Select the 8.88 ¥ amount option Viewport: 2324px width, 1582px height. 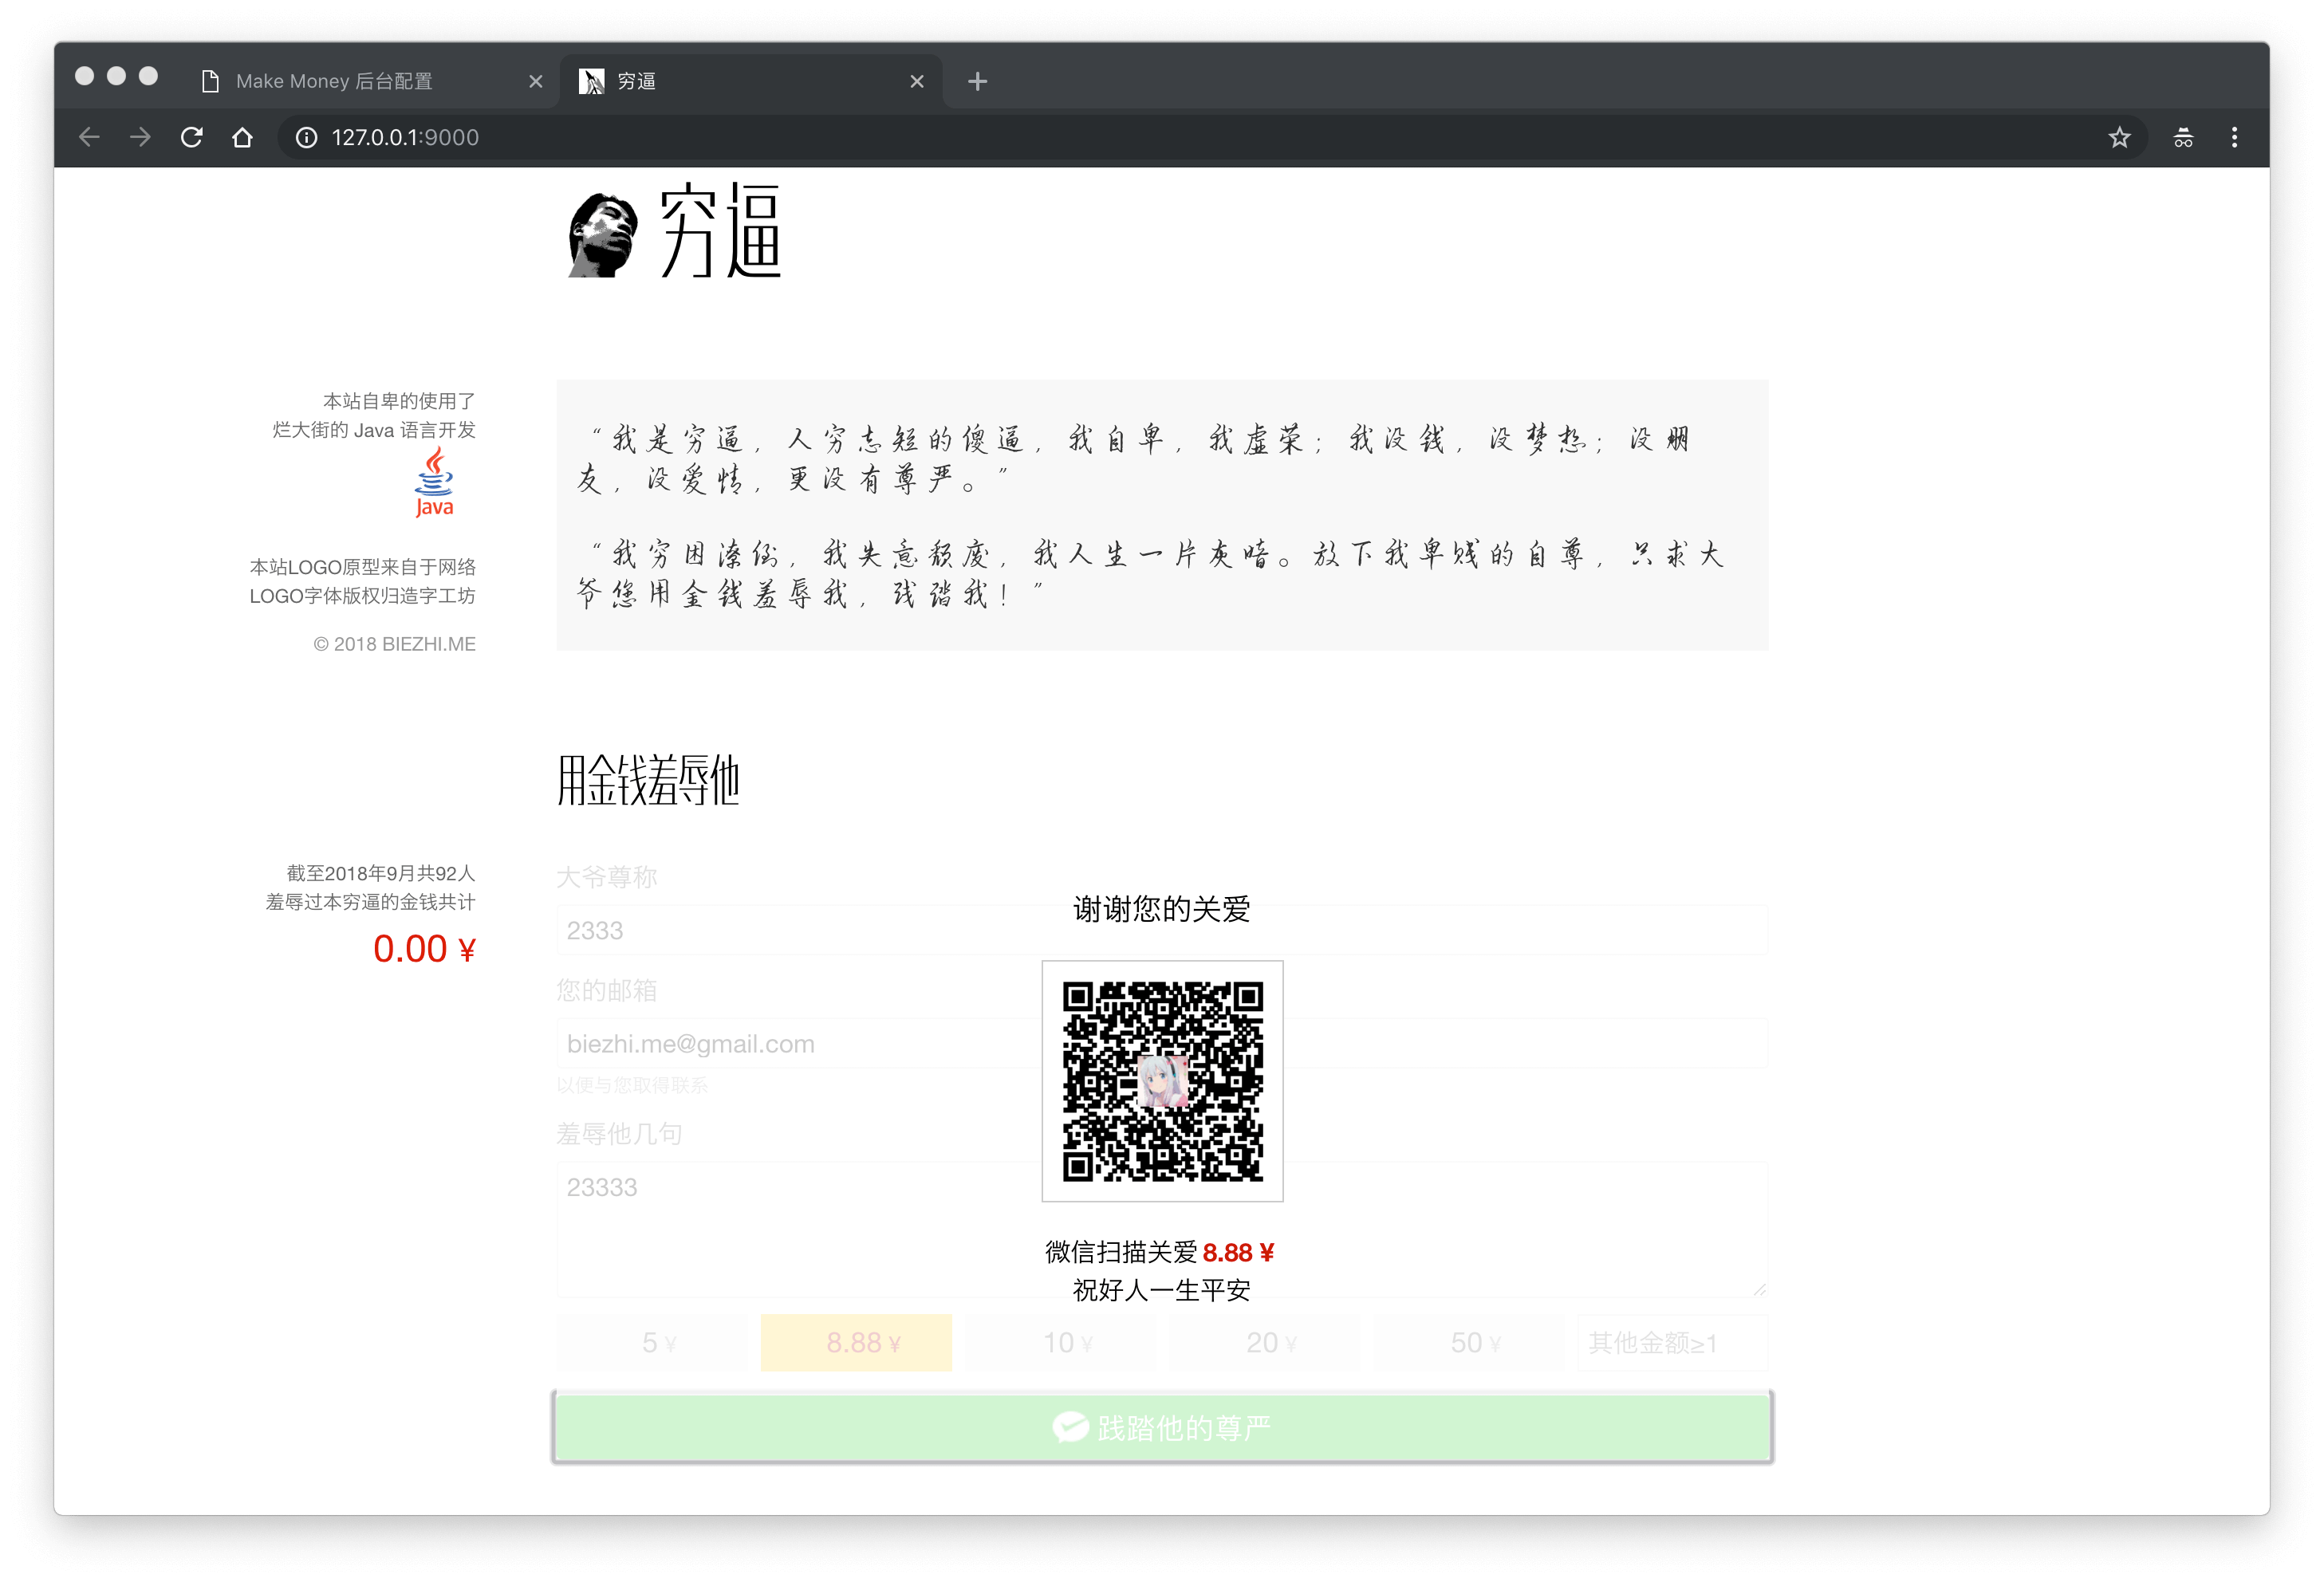856,1342
